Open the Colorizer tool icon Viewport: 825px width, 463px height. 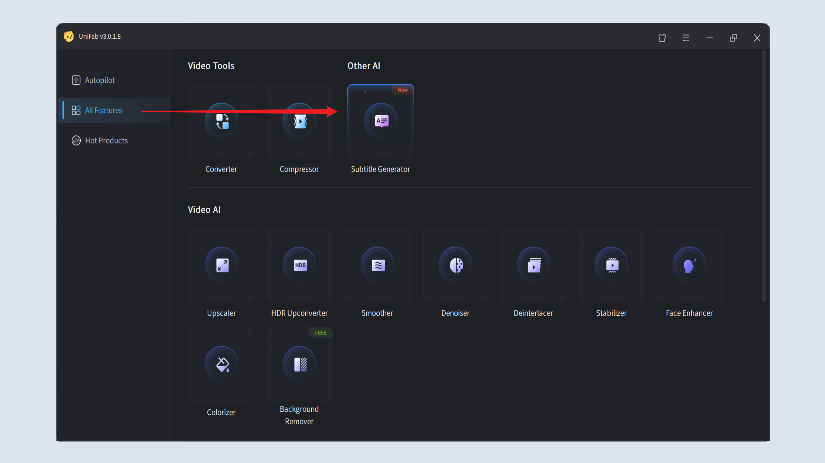222,364
